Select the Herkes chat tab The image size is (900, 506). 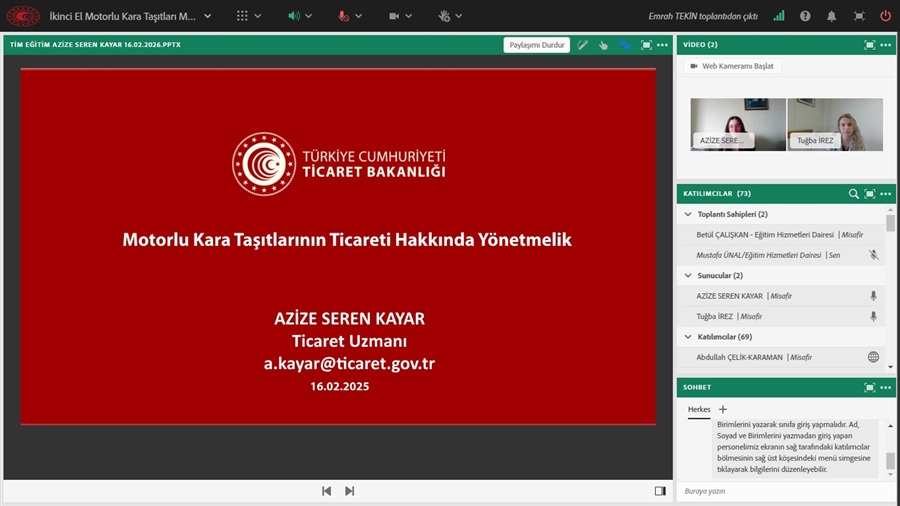(x=698, y=409)
